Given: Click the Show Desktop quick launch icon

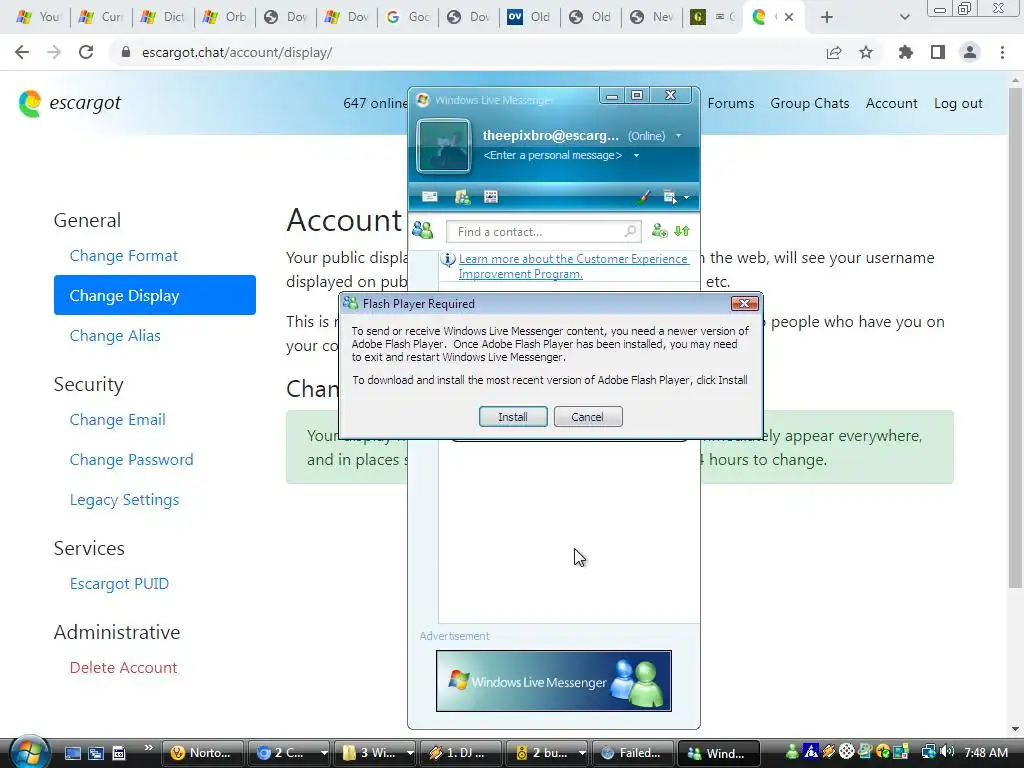Looking at the screenshot, I should click(x=72, y=753).
